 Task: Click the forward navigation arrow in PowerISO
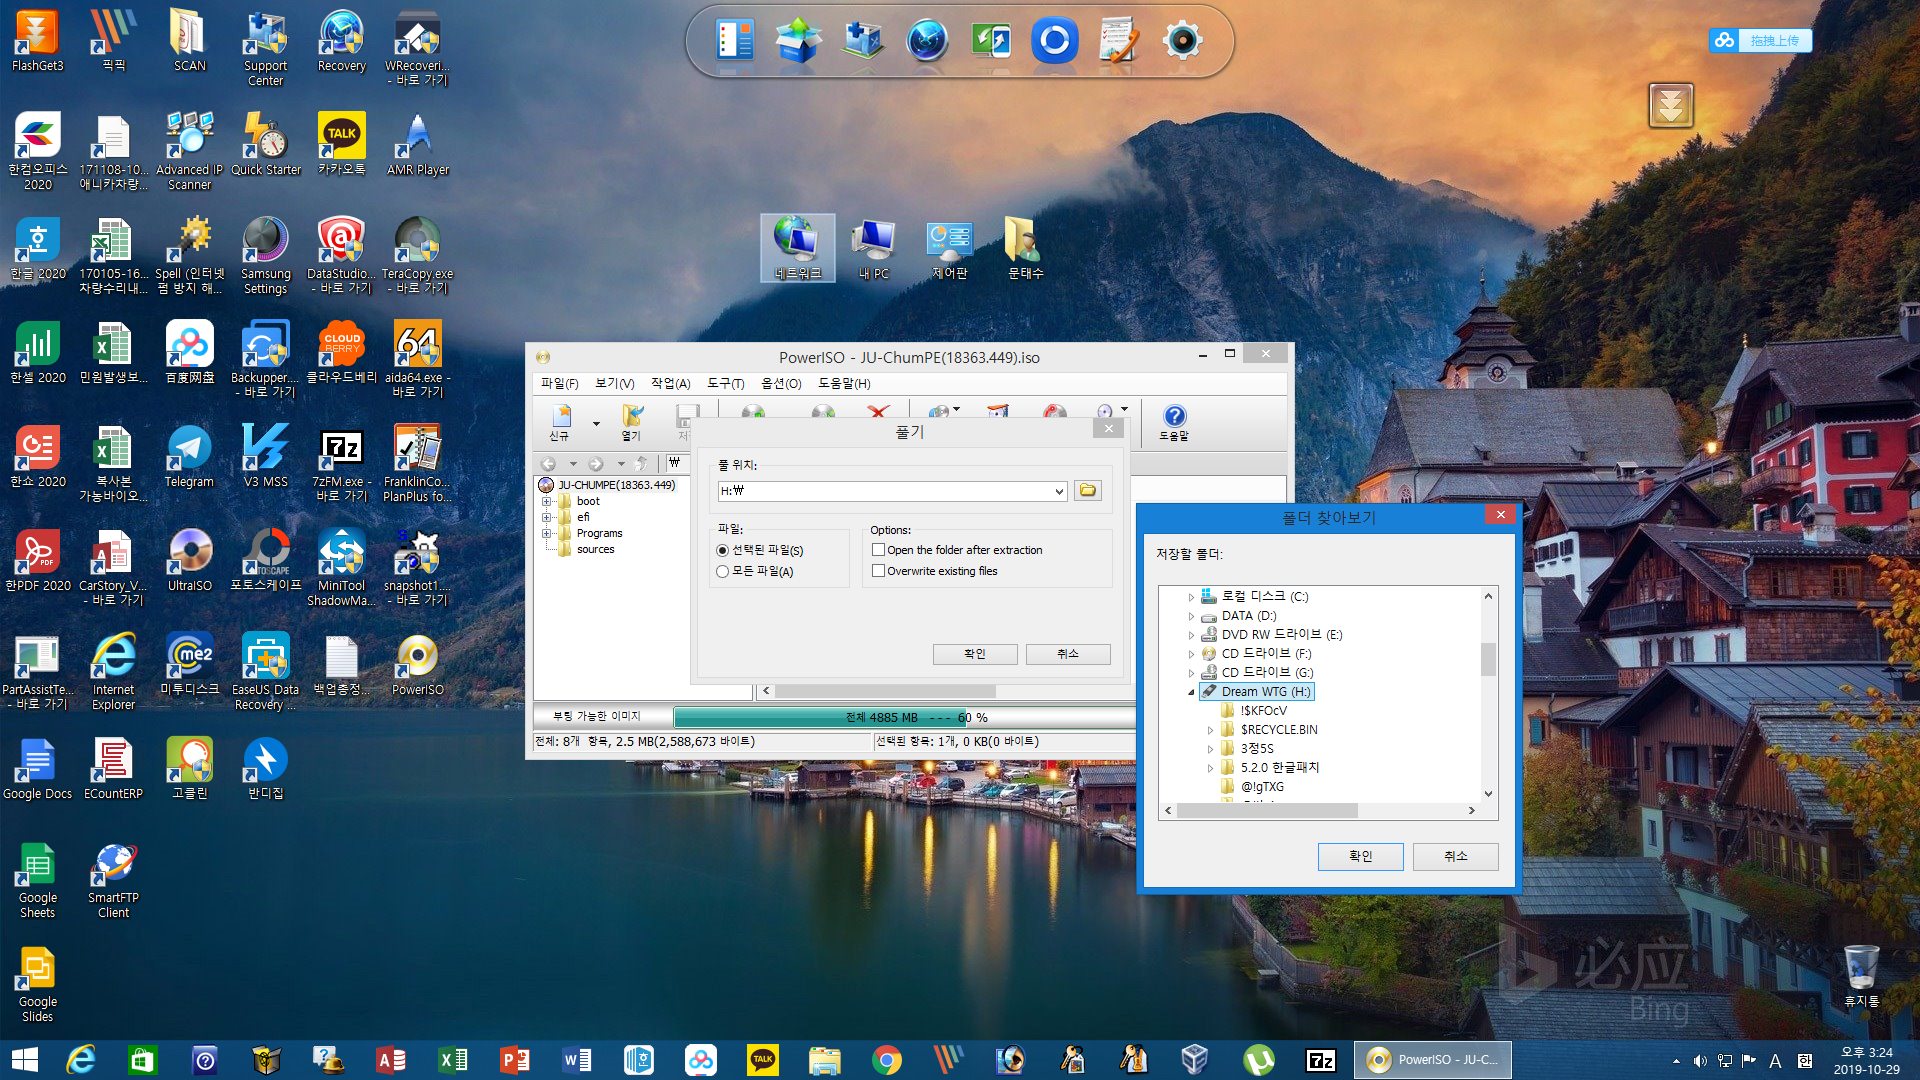click(x=596, y=464)
